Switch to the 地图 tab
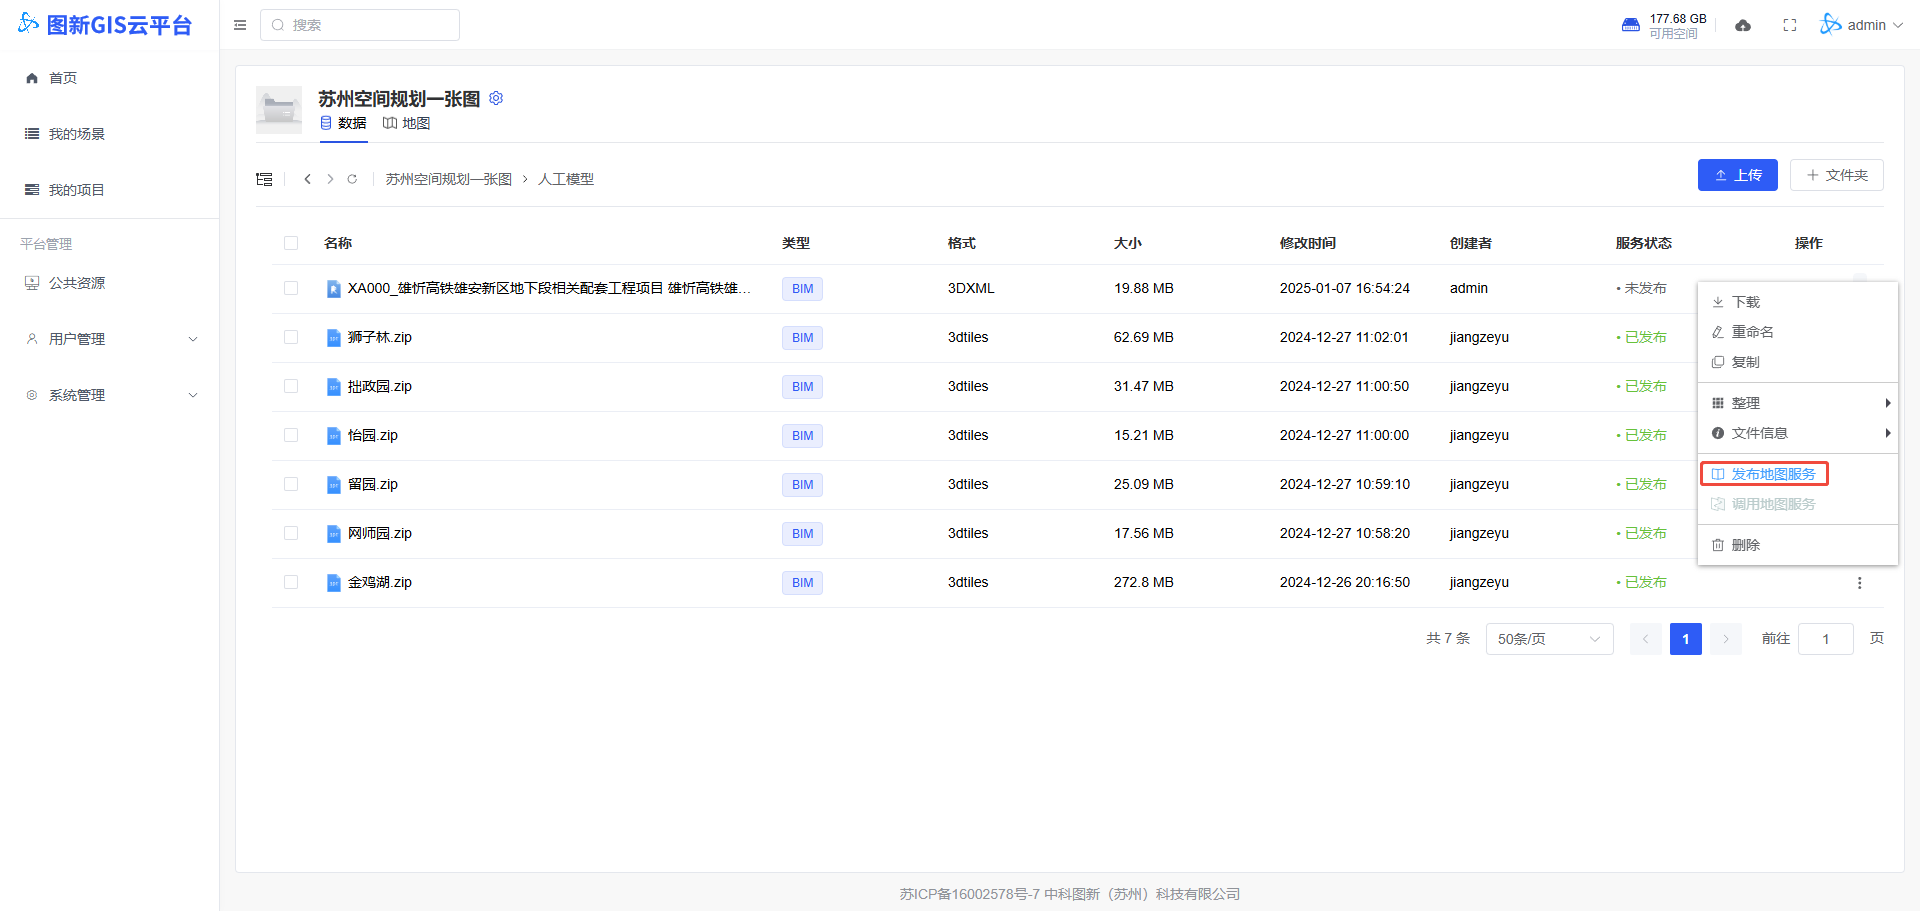The height and width of the screenshot is (911, 1920). 406,123
